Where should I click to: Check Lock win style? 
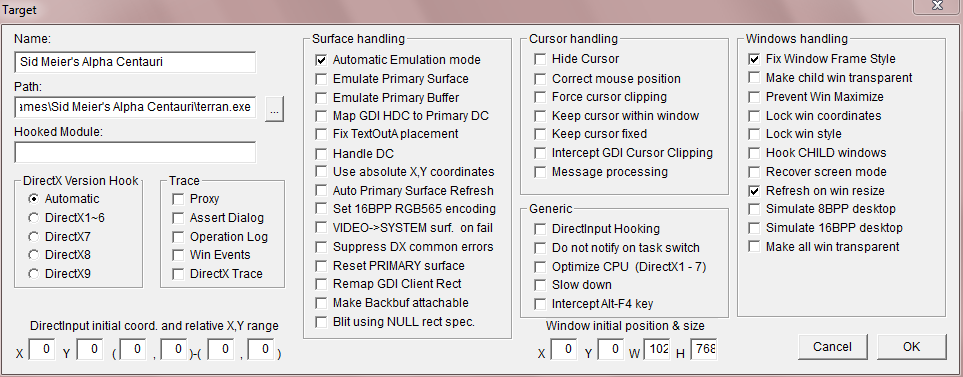tap(754, 134)
